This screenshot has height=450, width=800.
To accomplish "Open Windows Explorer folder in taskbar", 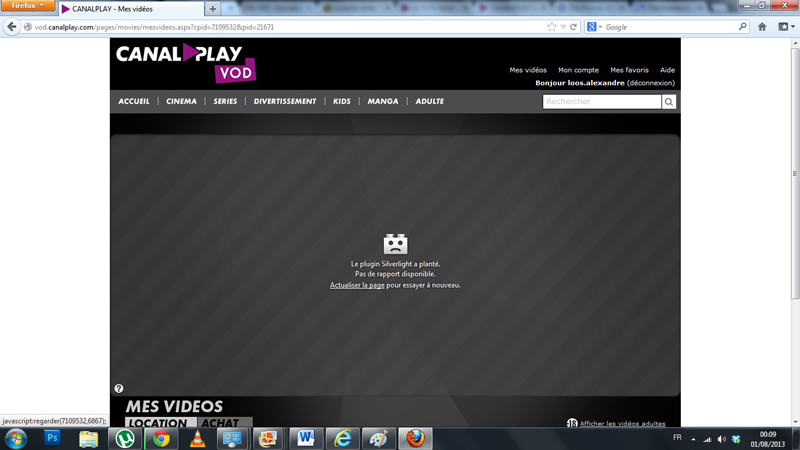I will [x=88, y=439].
